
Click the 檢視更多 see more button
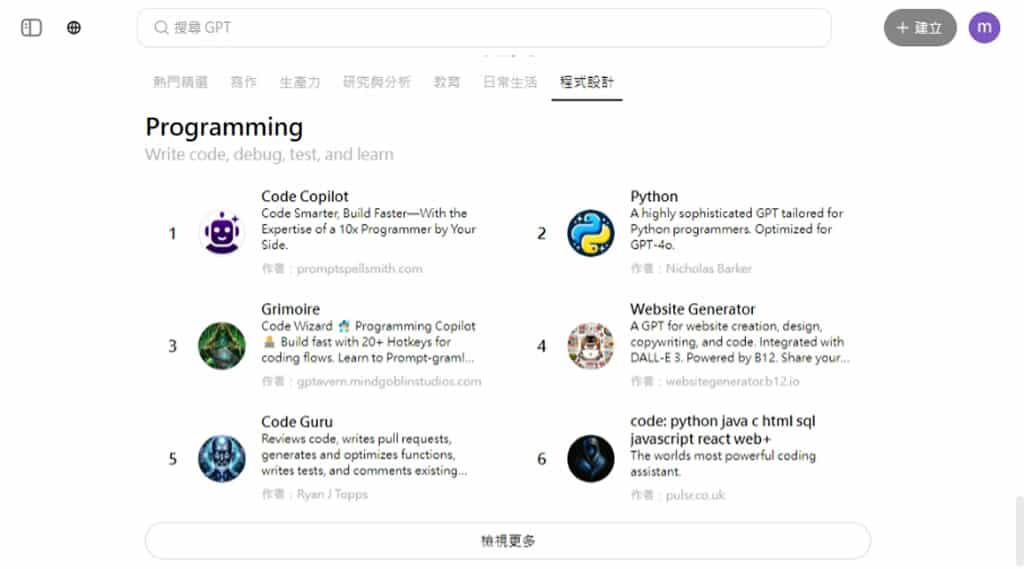[508, 541]
